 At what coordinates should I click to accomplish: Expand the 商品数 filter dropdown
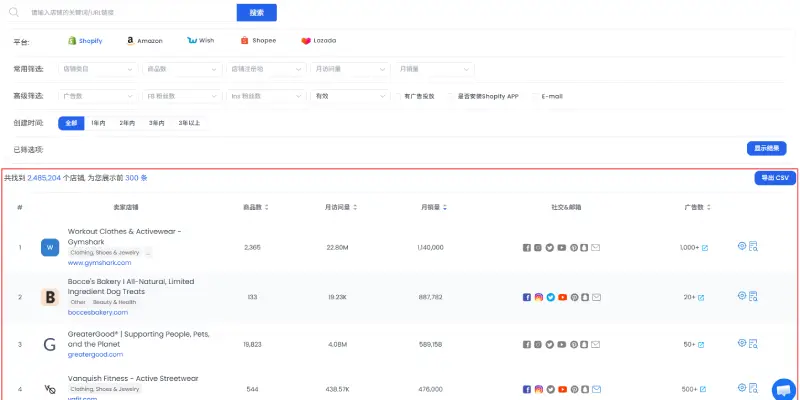[182, 69]
